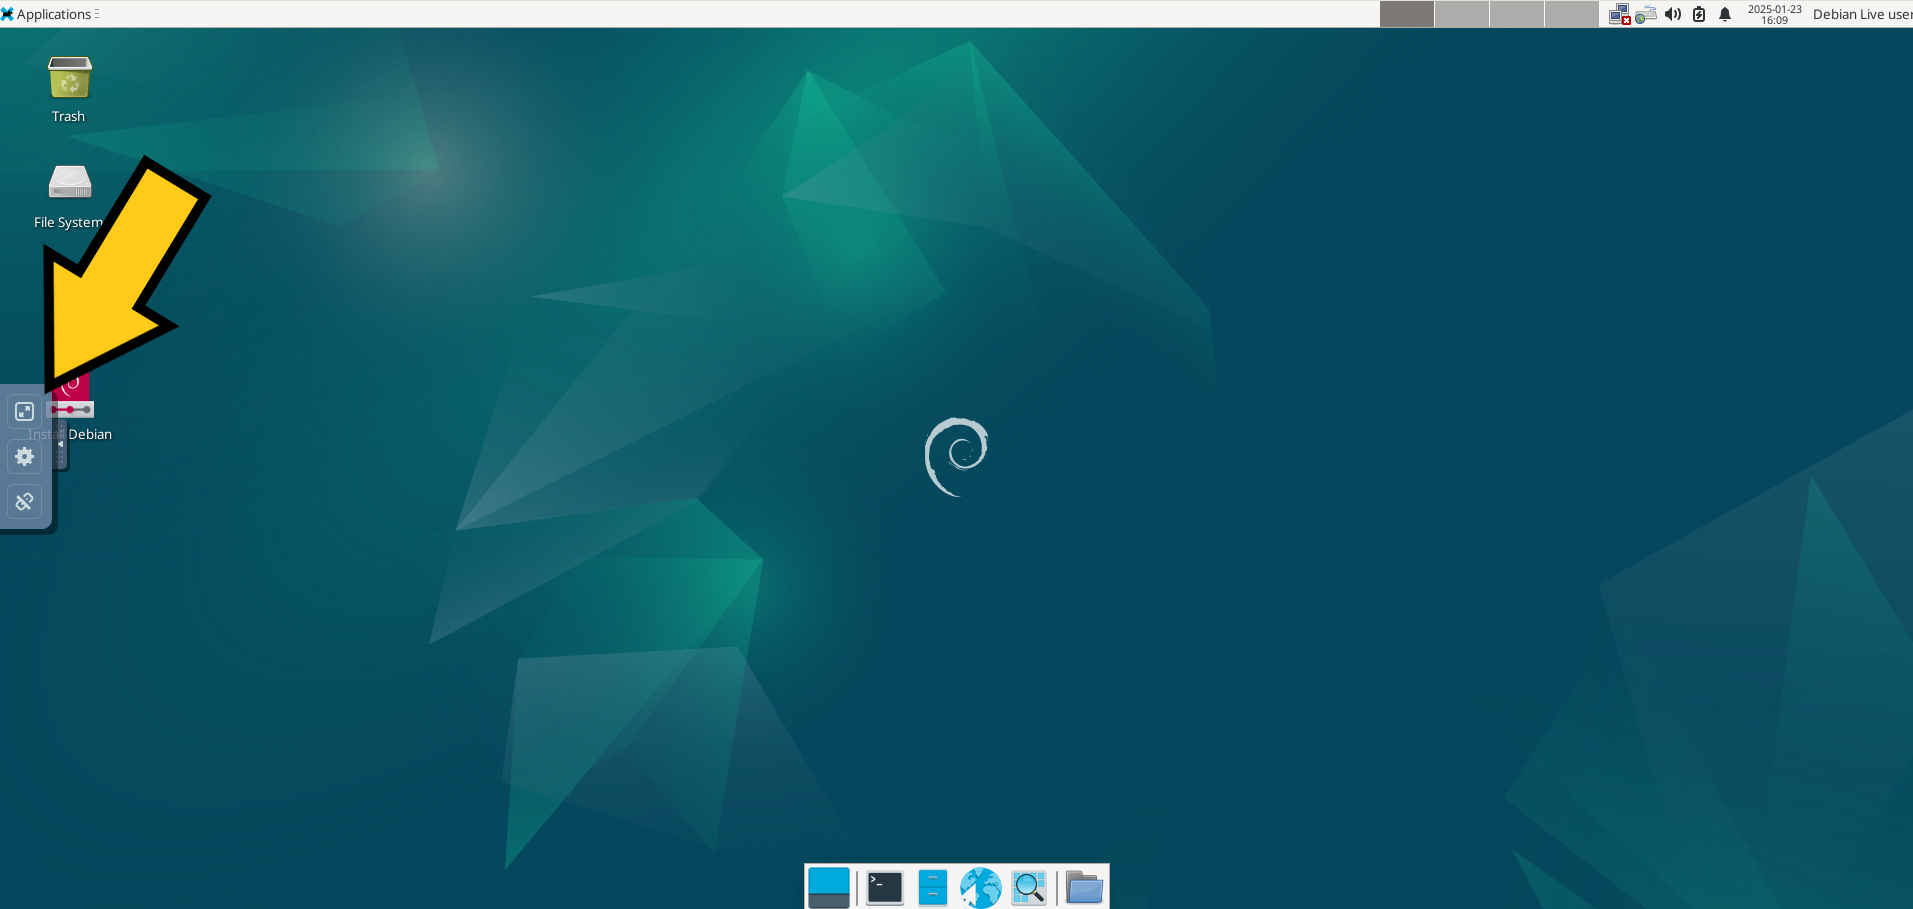This screenshot has width=1913, height=909.
Task: Open the notifications bell icon
Action: tap(1725, 14)
